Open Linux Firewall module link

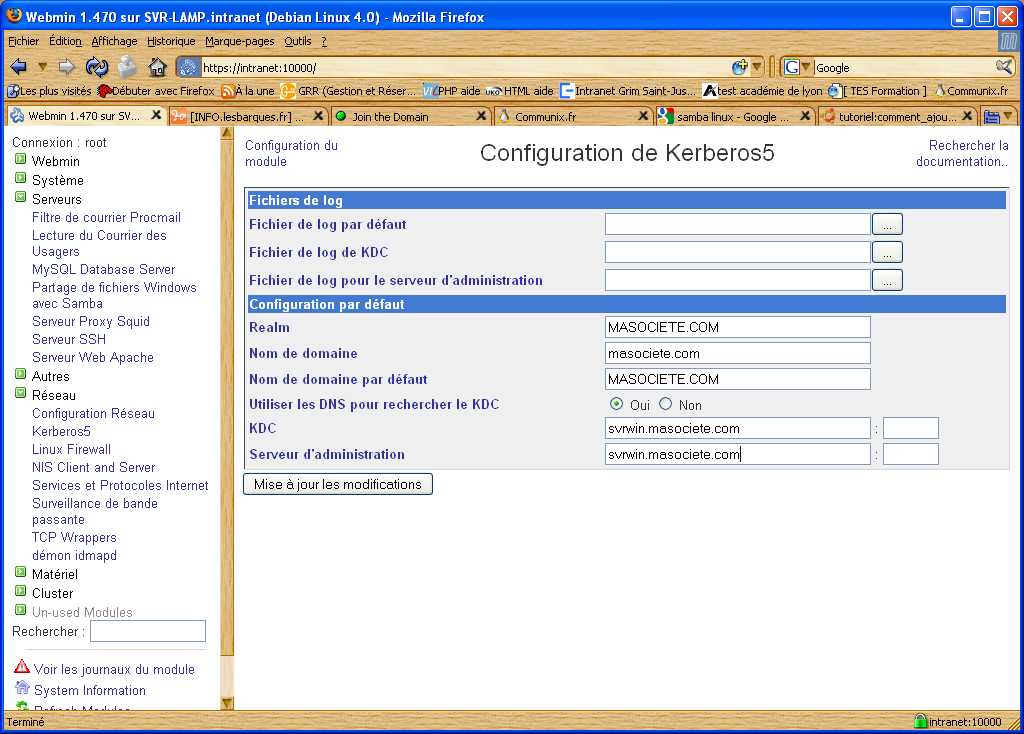(x=71, y=449)
